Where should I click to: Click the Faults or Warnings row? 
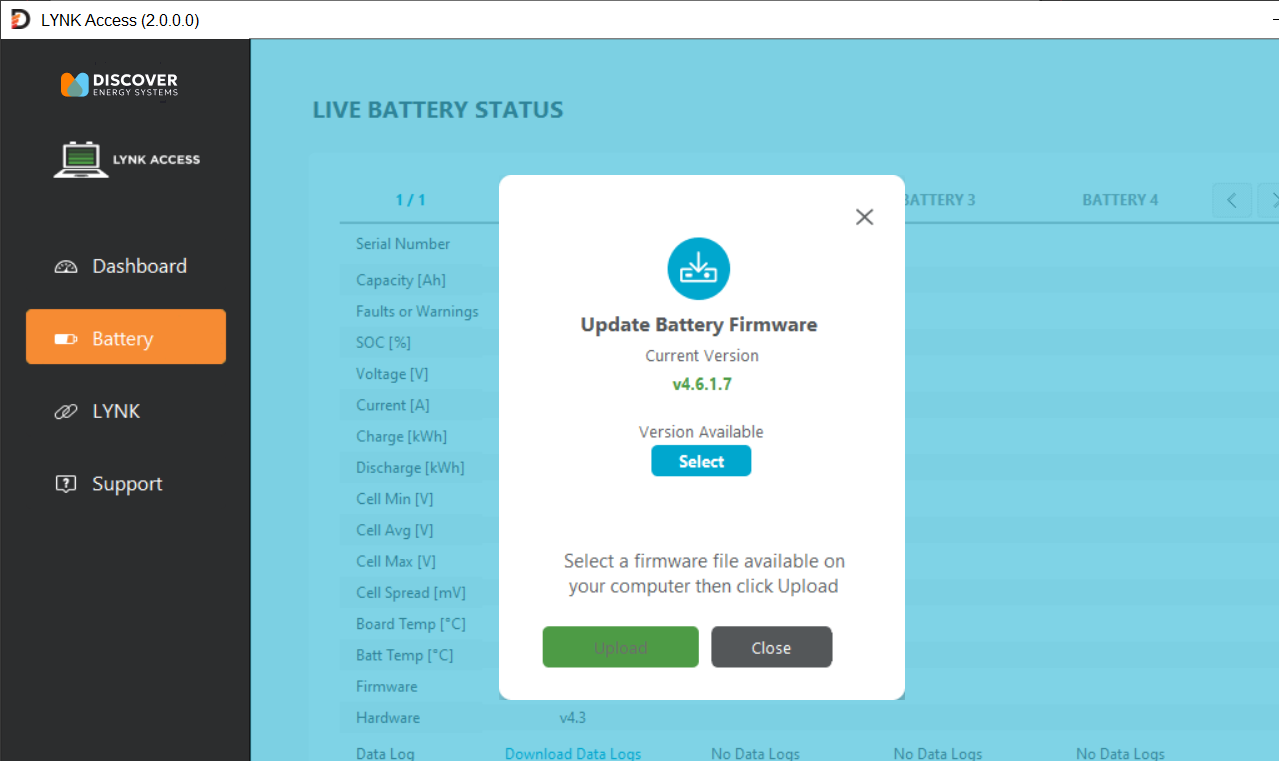(x=417, y=311)
